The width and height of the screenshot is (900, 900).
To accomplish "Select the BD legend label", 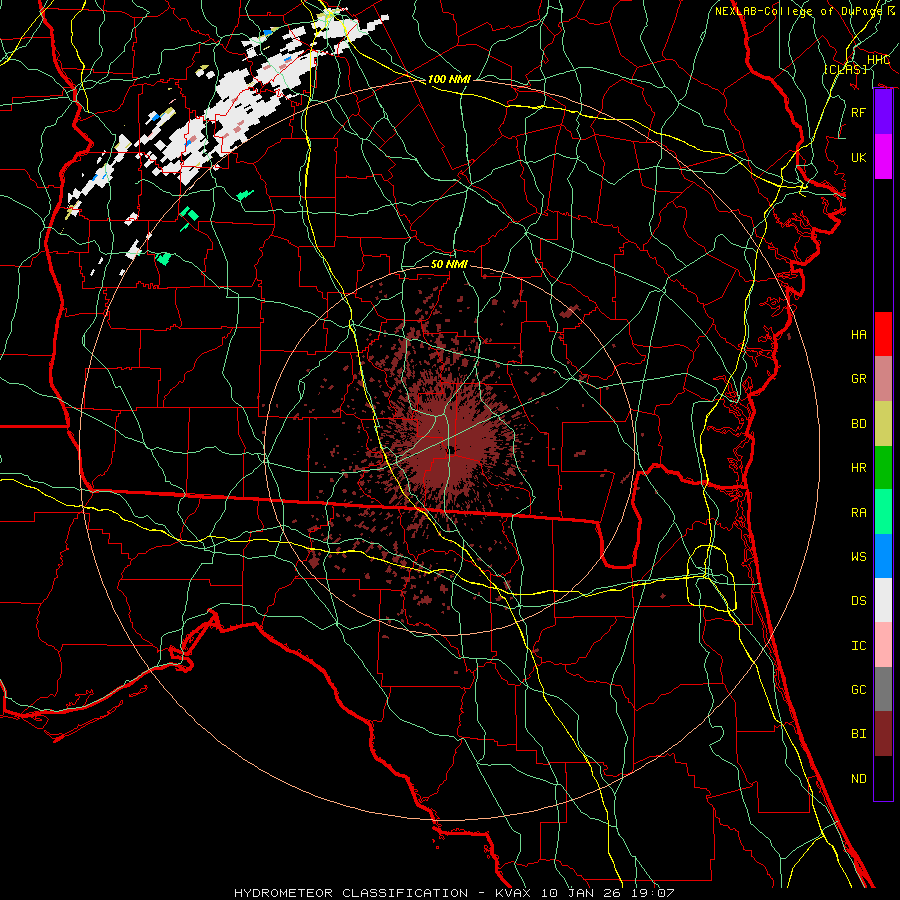I will 858,424.
